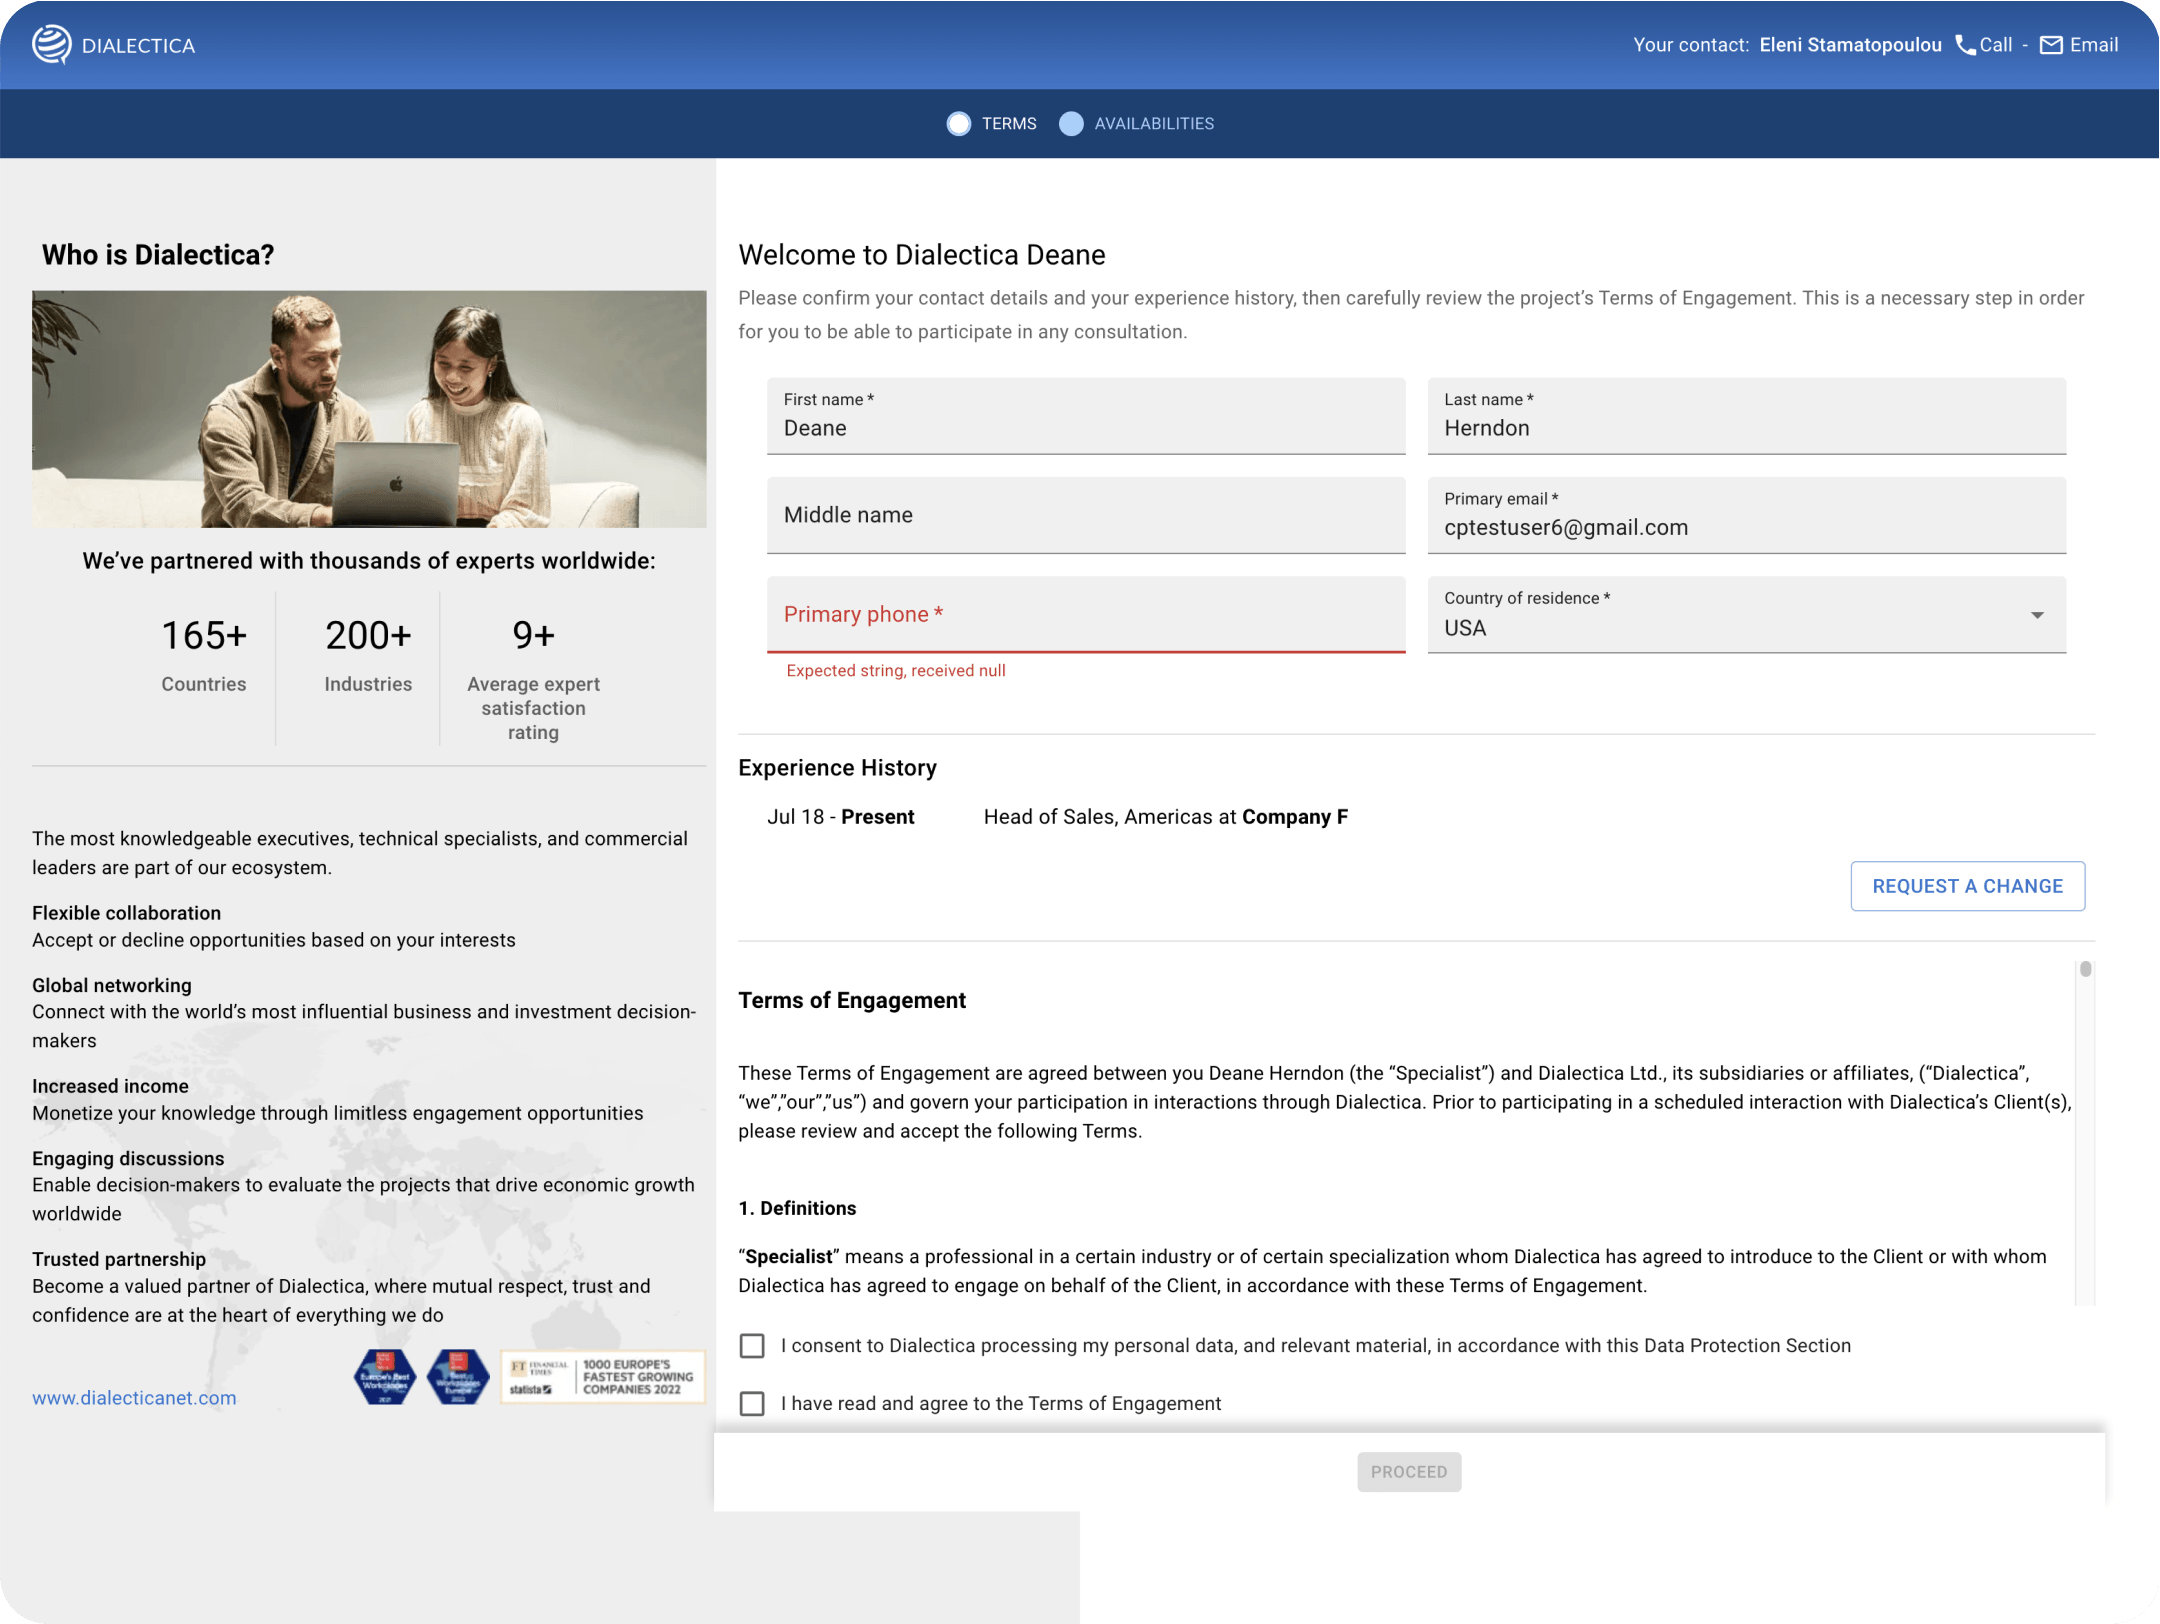2160x1624 pixels.
Task: Click the '200+' Industries statistic
Action: 368,636
